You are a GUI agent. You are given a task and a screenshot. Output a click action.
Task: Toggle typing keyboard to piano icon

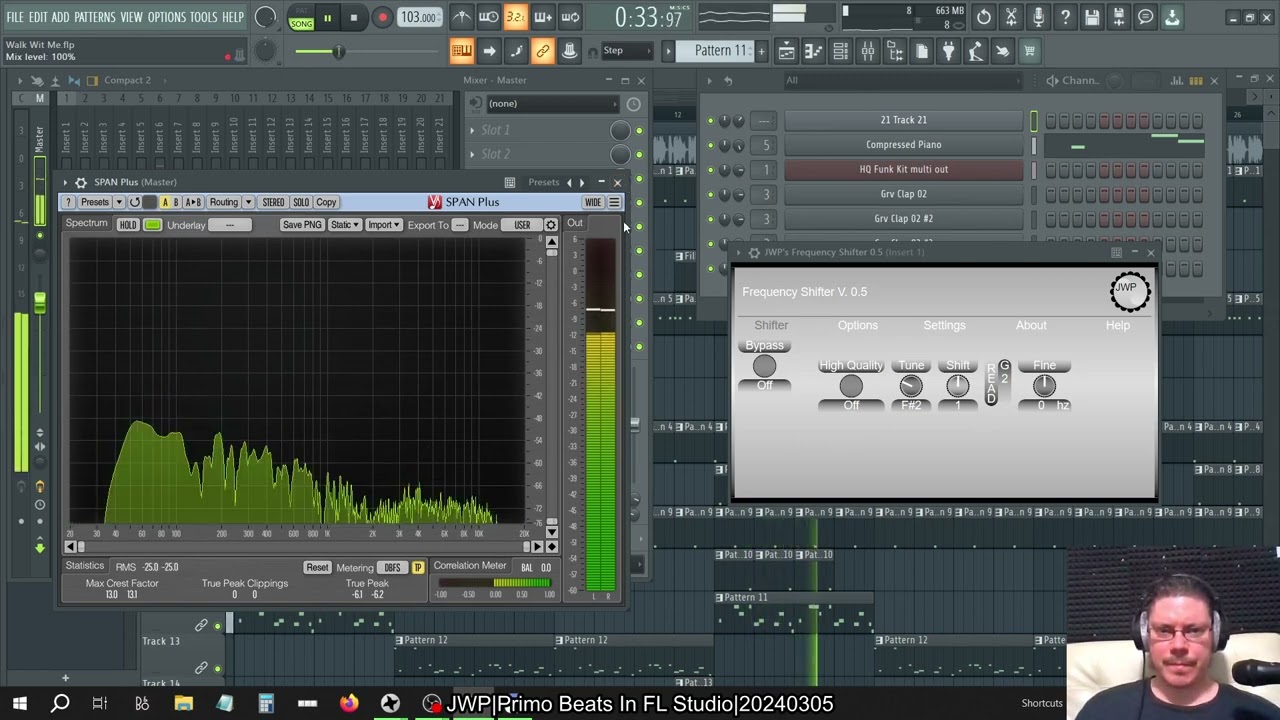pyautogui.click(x=461, y=51)
